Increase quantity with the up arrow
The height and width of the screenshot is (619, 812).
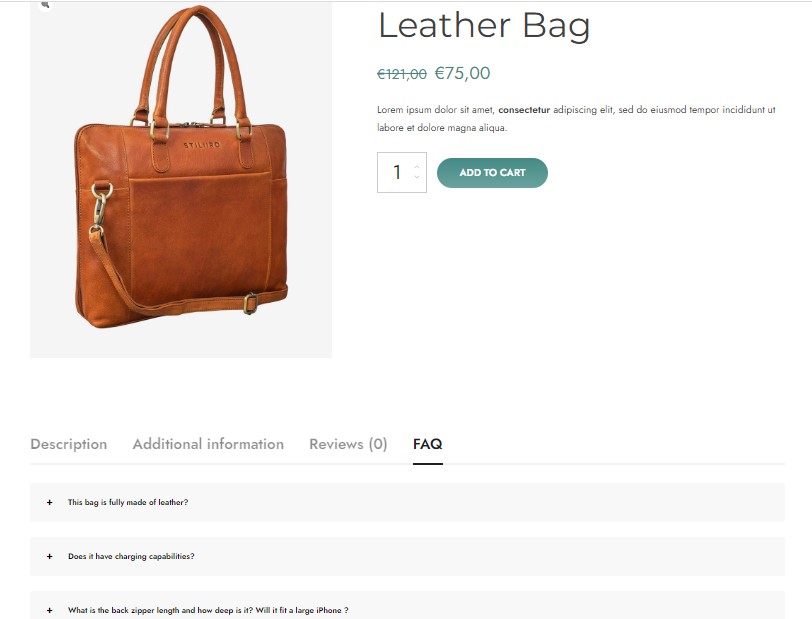pos(417,167)
